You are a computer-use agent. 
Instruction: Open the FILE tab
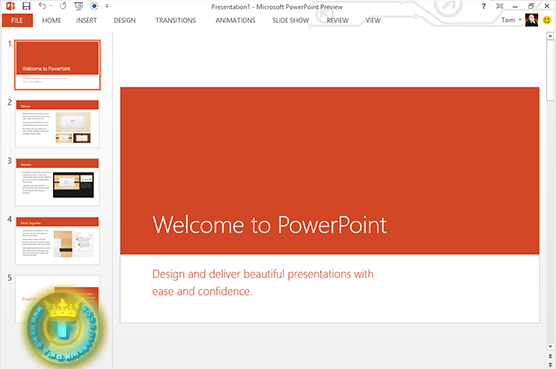tap(17, 20)
